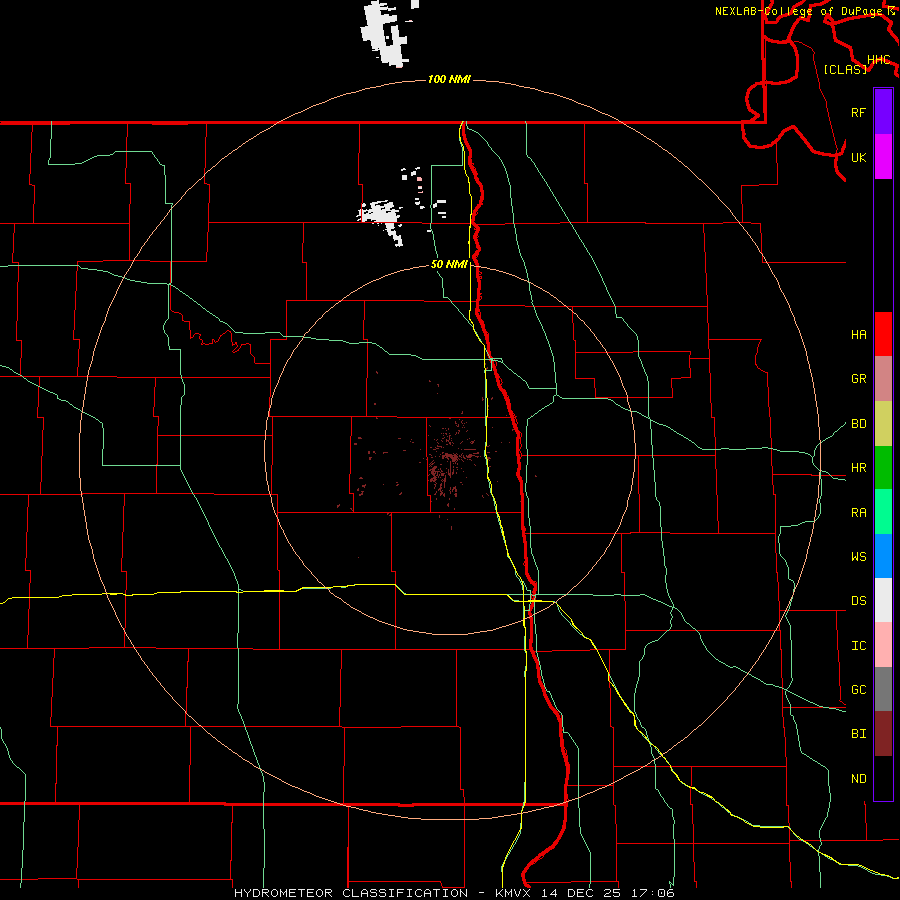Click the 'RA' legend label
Image resolution: width=900 pixels, height=900 pixels.
click(858, 513)
